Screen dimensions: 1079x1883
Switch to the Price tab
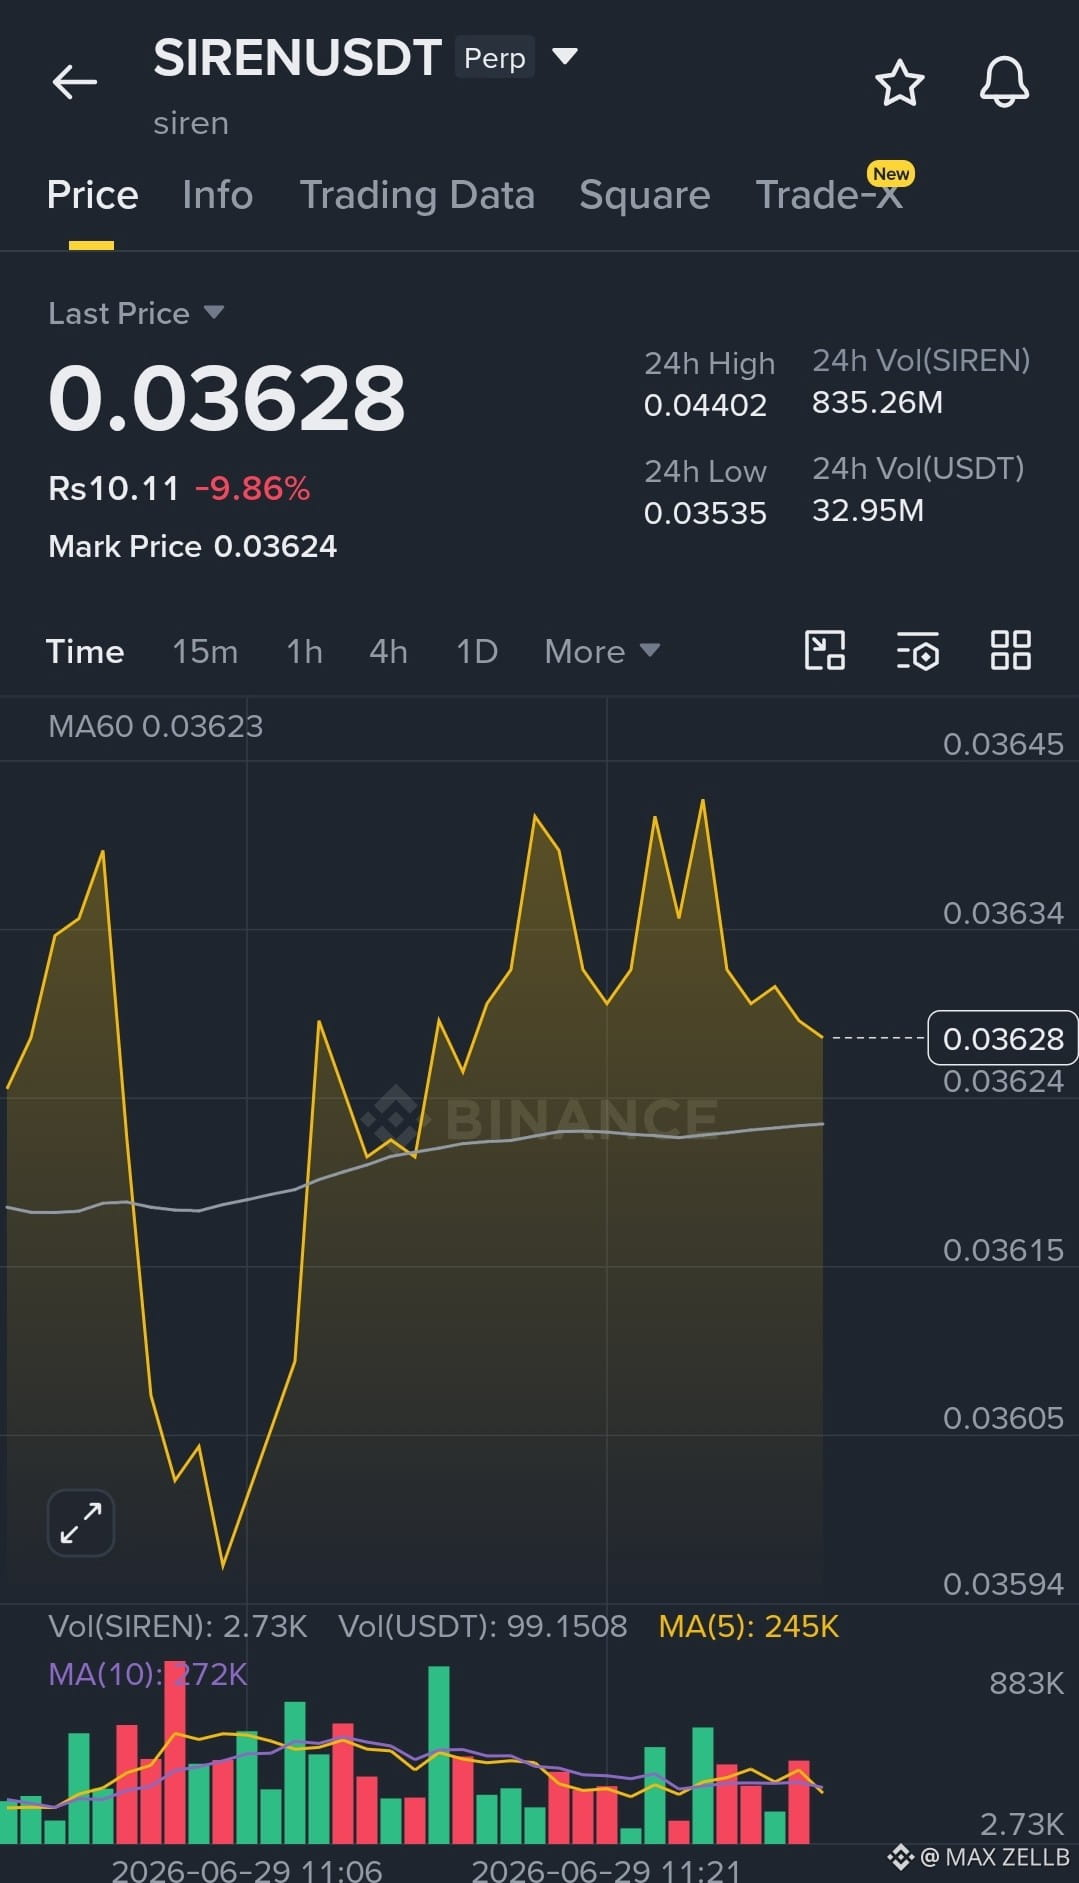pyautogui.click(x=92, y=195)
